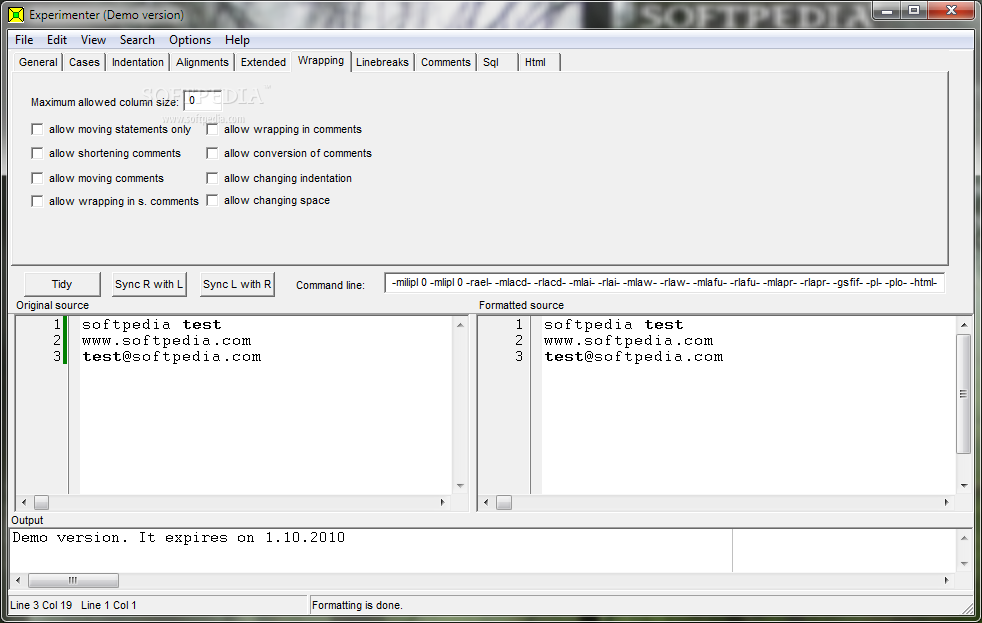Enable allow moving comments
The image size is (982, 623).
coord(37,178)
